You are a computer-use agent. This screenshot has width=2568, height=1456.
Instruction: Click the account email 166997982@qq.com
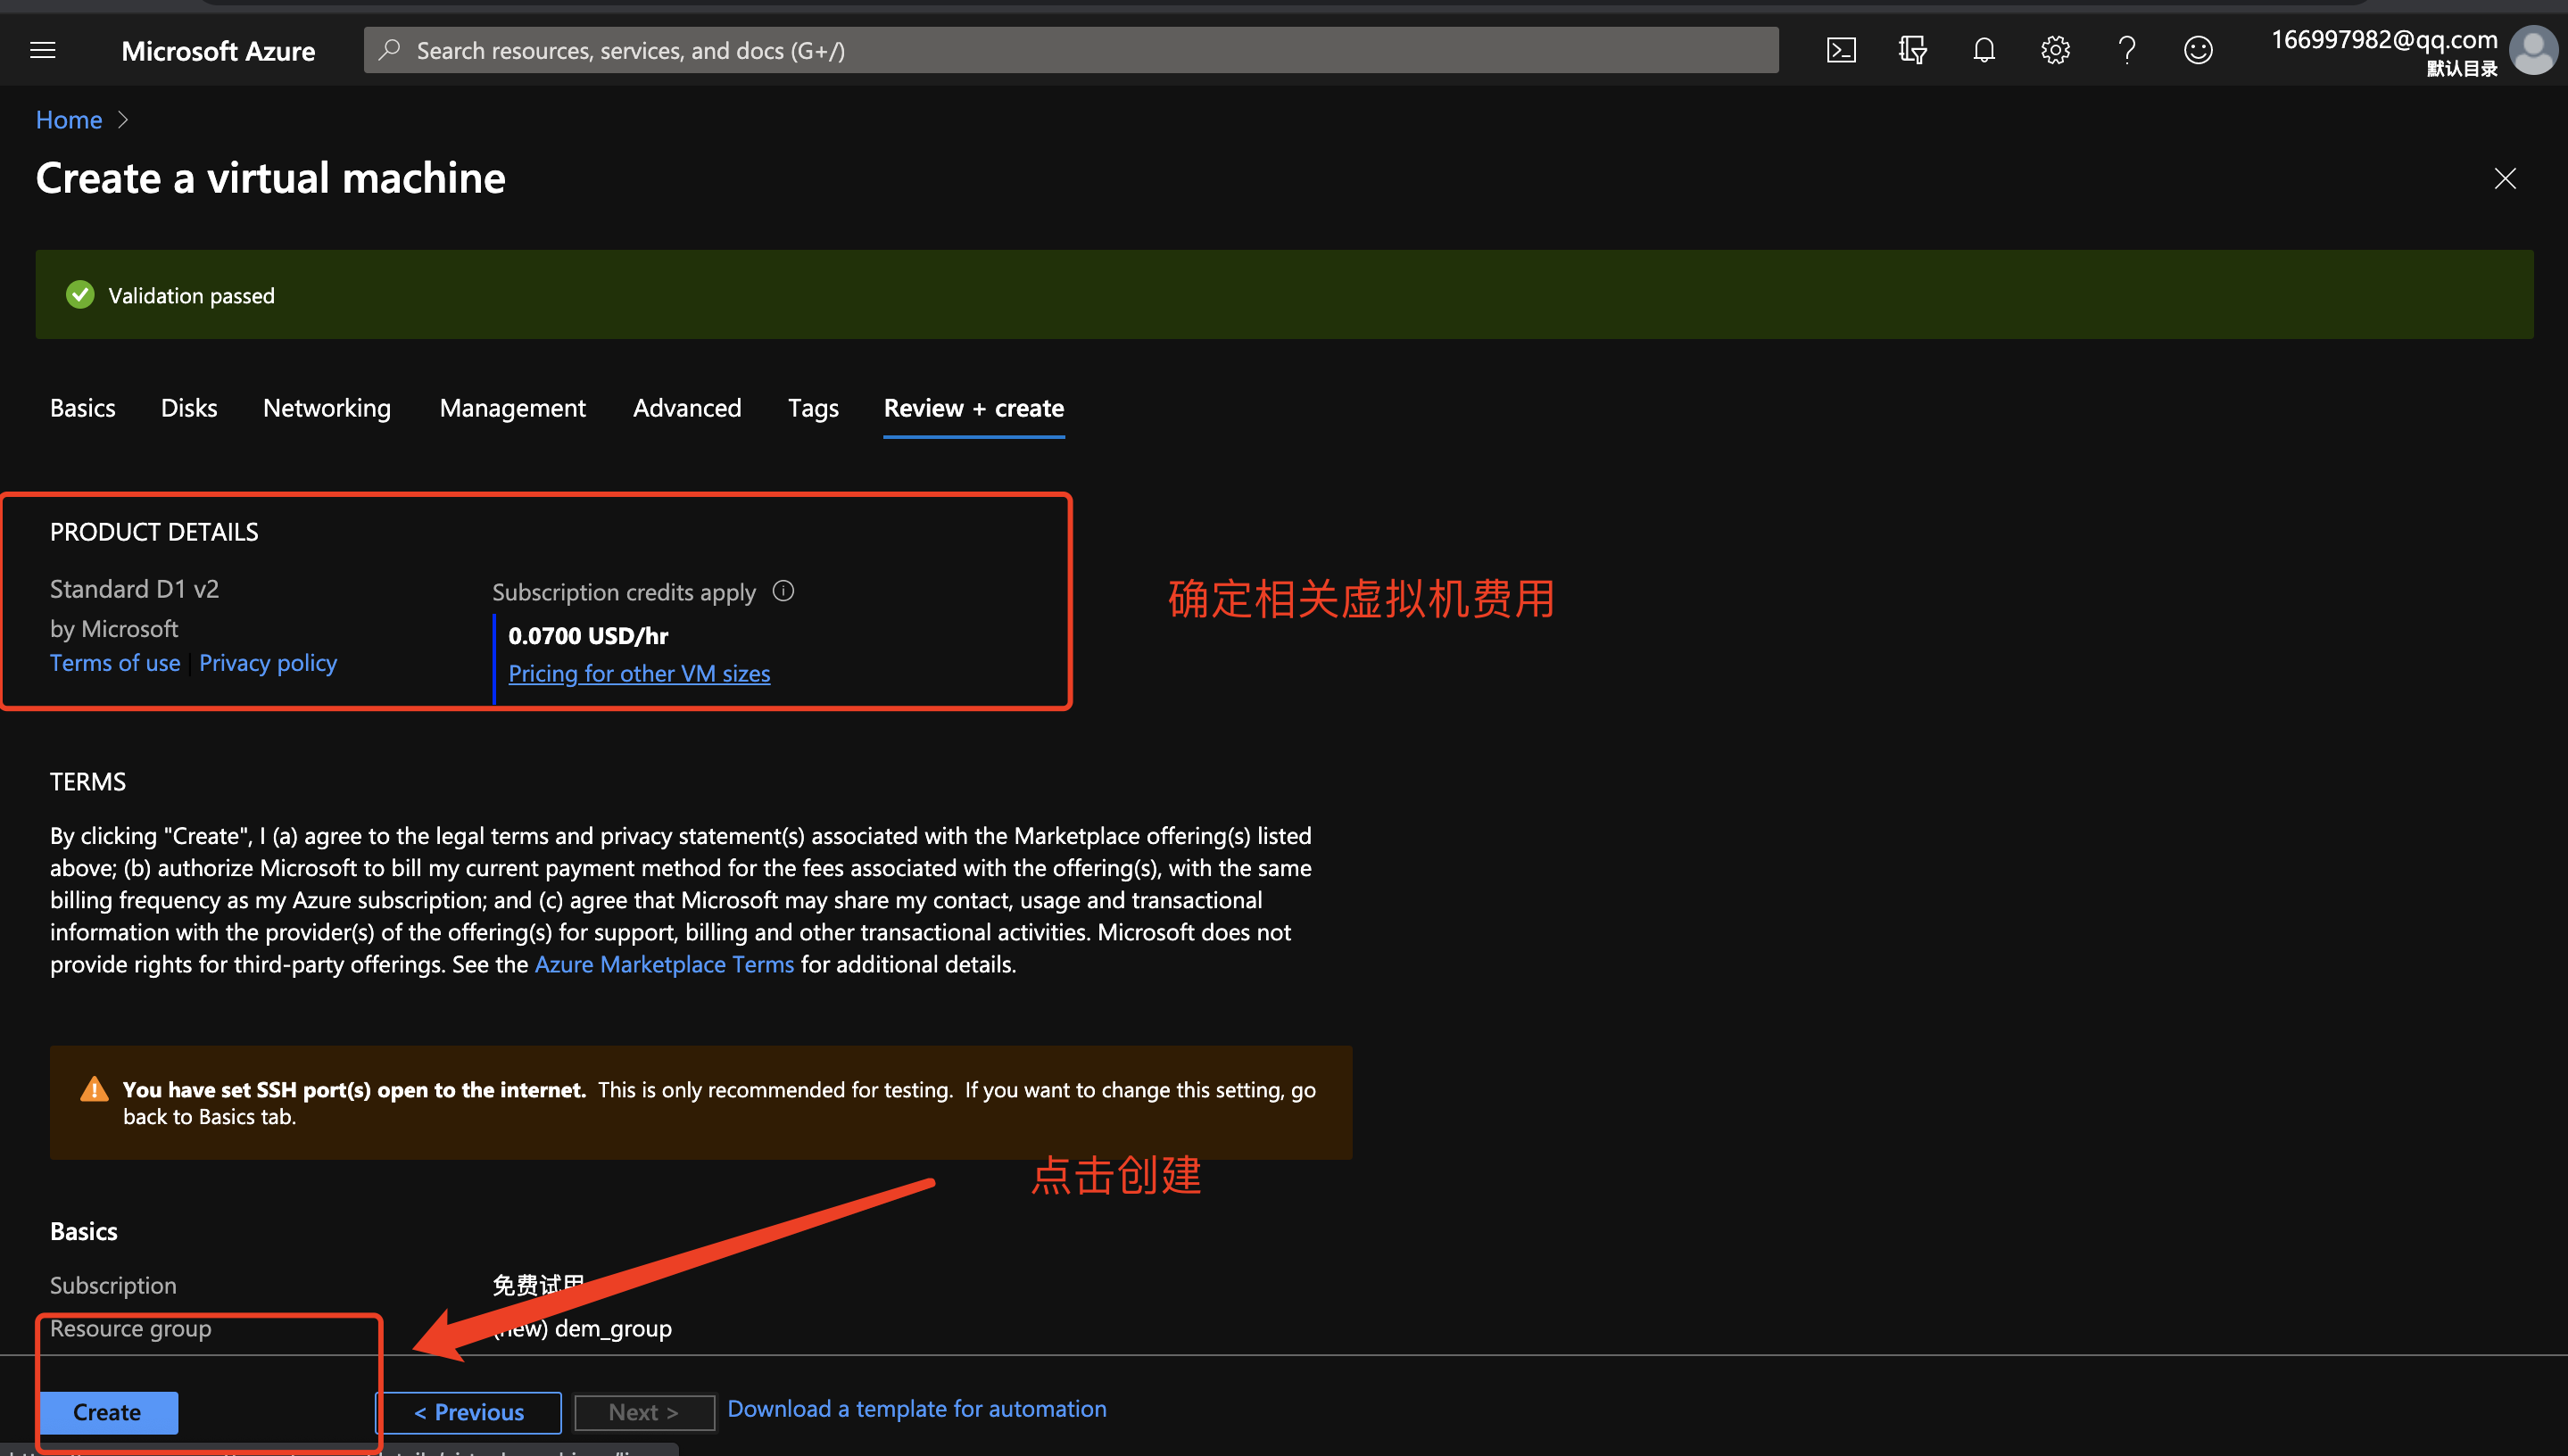[x=2385, y=40]
